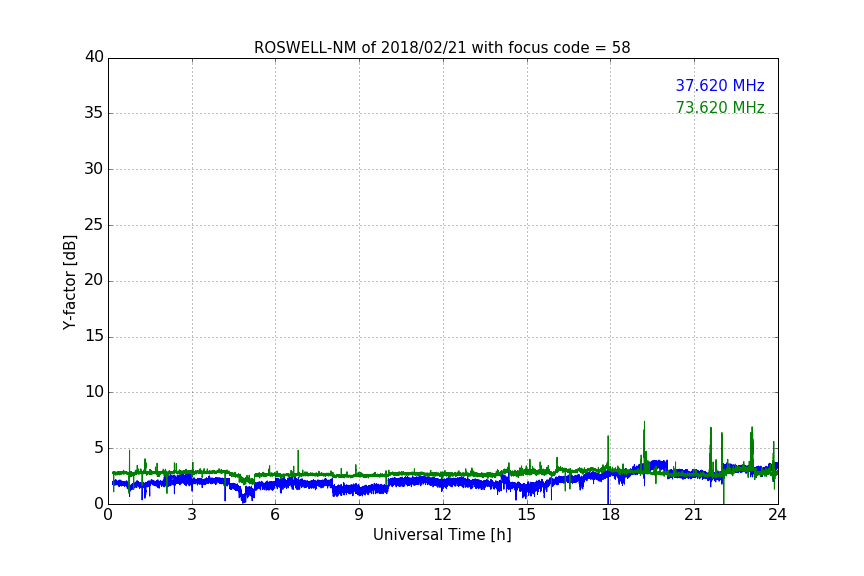The image size is (864, 576).
Task: Click the x-axis tick label '21'
Action: tap(694, 515)
